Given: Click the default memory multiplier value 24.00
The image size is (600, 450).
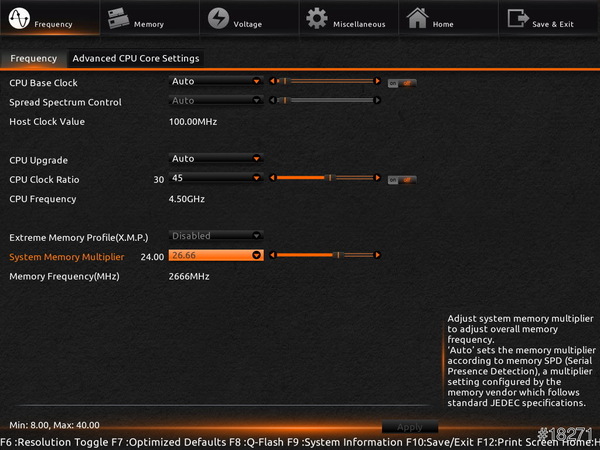Looking at the screenshot, I should (x=152, y=257).
